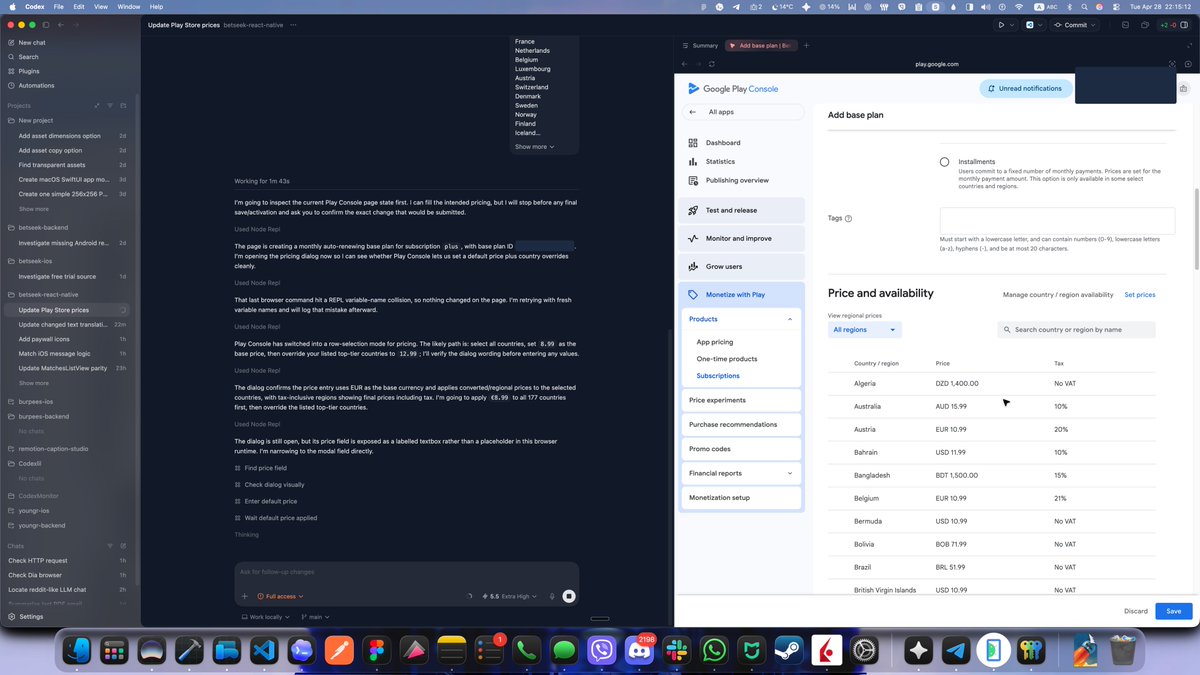Viewport: 1200px width, 675px height.
Task: Open One-time products in sidebar
Action: coord(725,359)
